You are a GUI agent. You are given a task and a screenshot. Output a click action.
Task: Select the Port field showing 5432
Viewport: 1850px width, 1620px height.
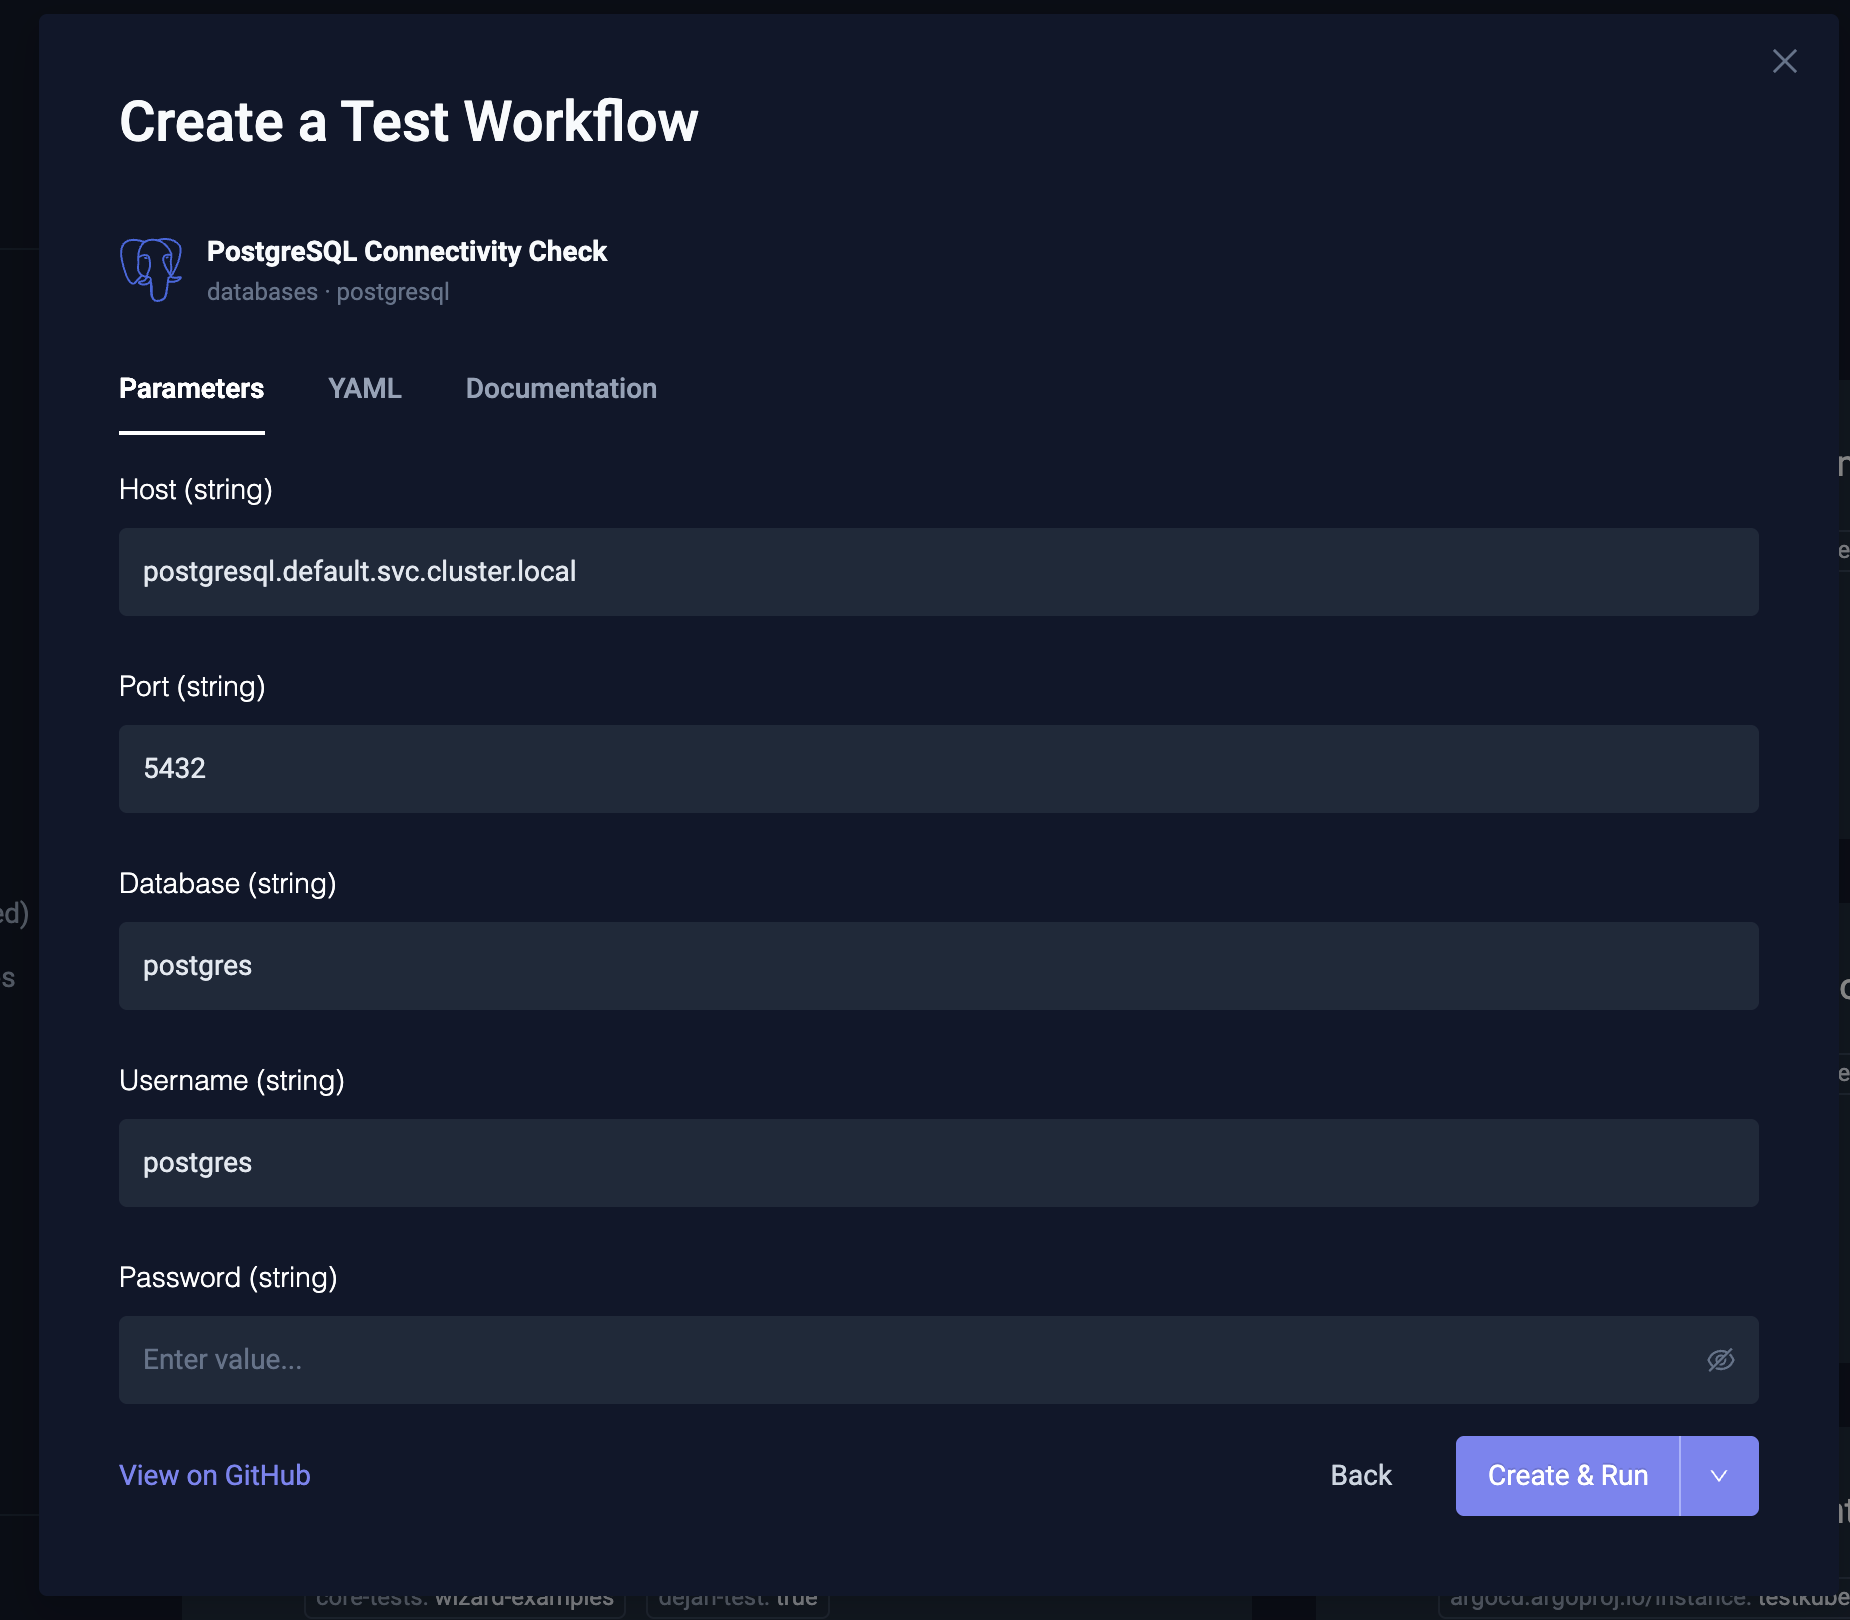[938, 769]
